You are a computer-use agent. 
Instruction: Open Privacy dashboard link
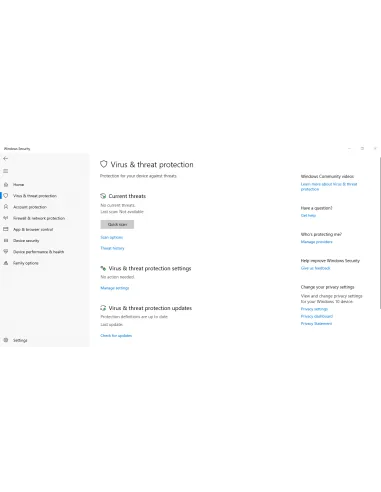pos(317,316)
